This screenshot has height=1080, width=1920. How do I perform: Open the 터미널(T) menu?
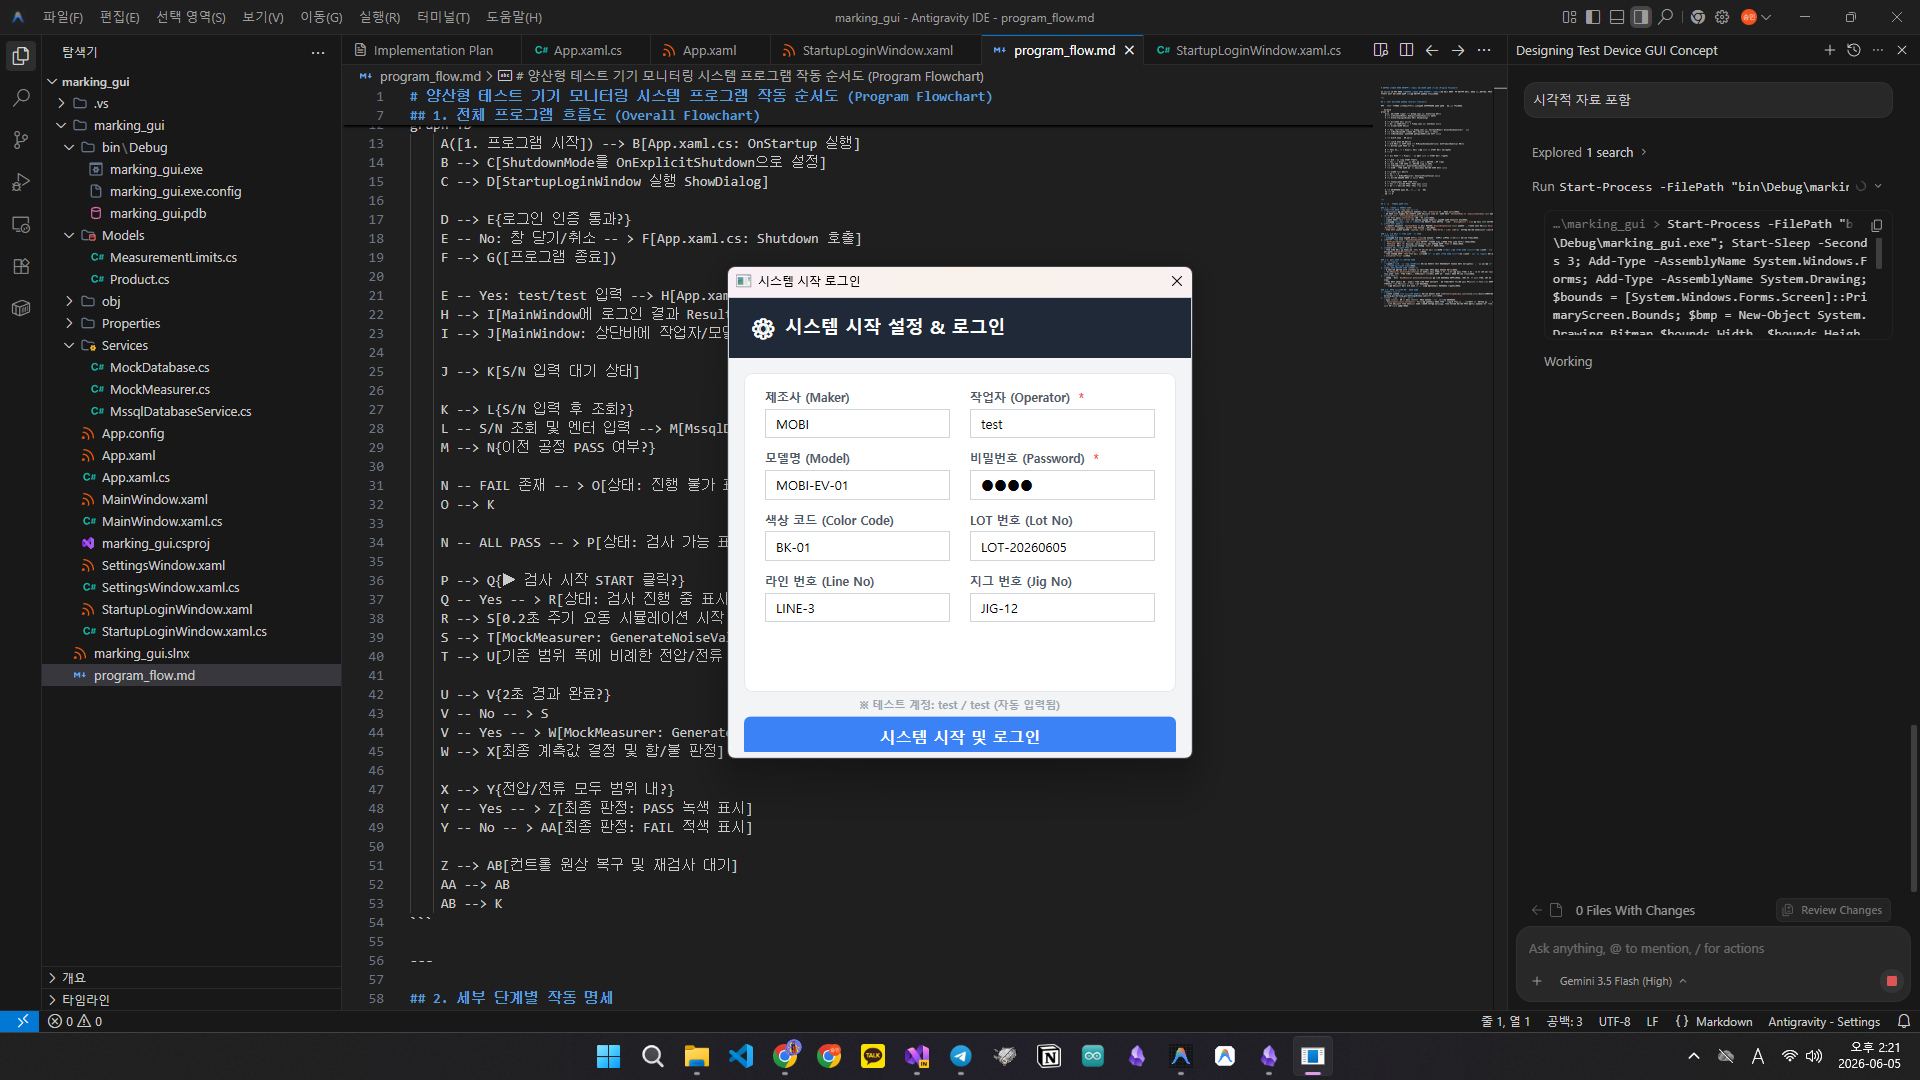tap(443, 17)
